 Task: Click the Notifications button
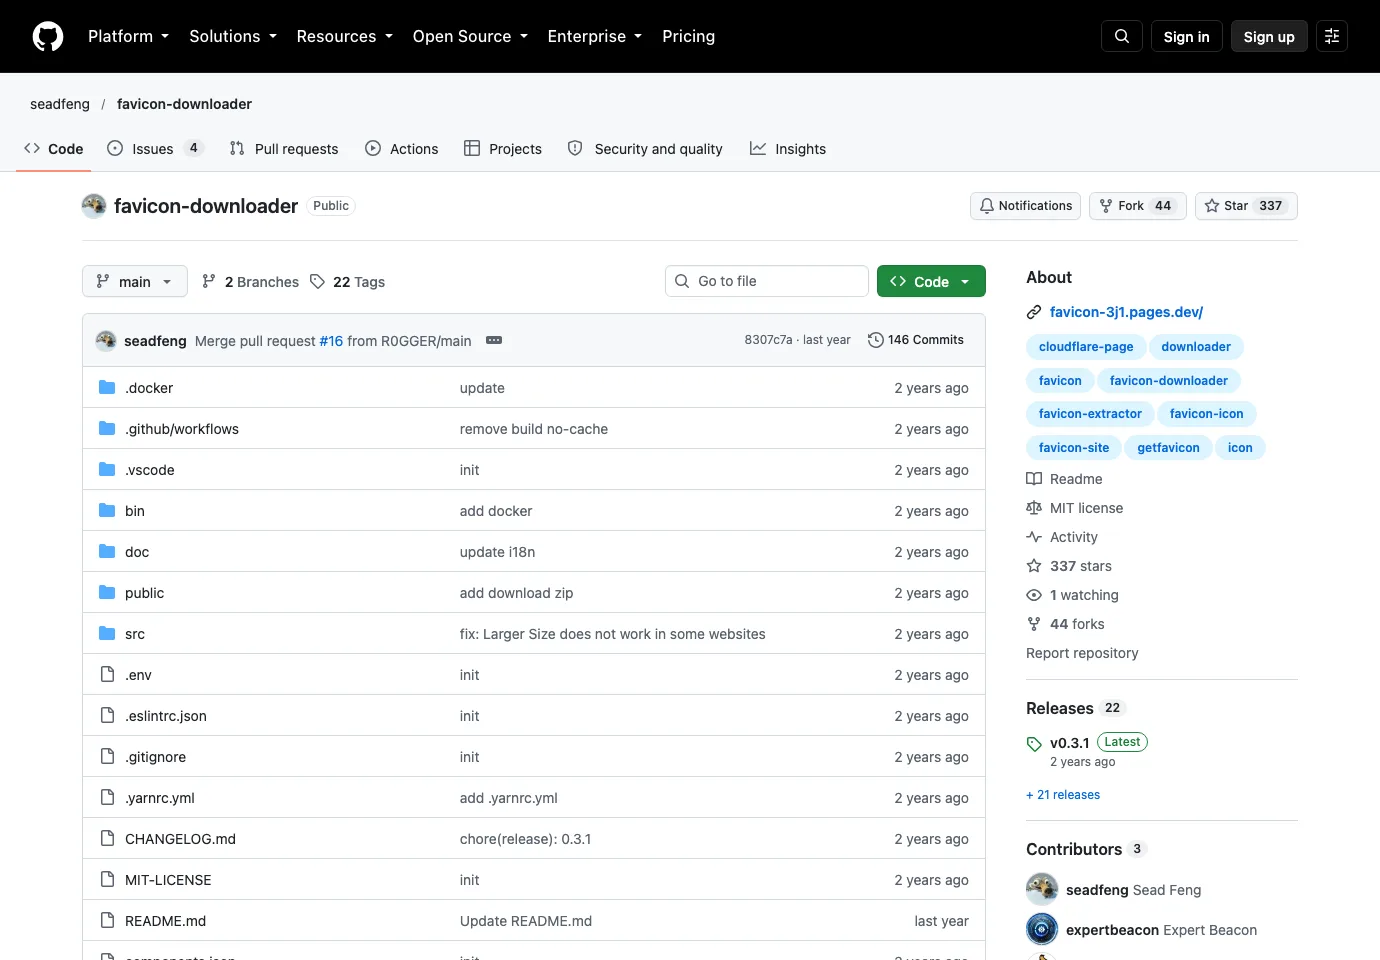[x=1025, y=206]
